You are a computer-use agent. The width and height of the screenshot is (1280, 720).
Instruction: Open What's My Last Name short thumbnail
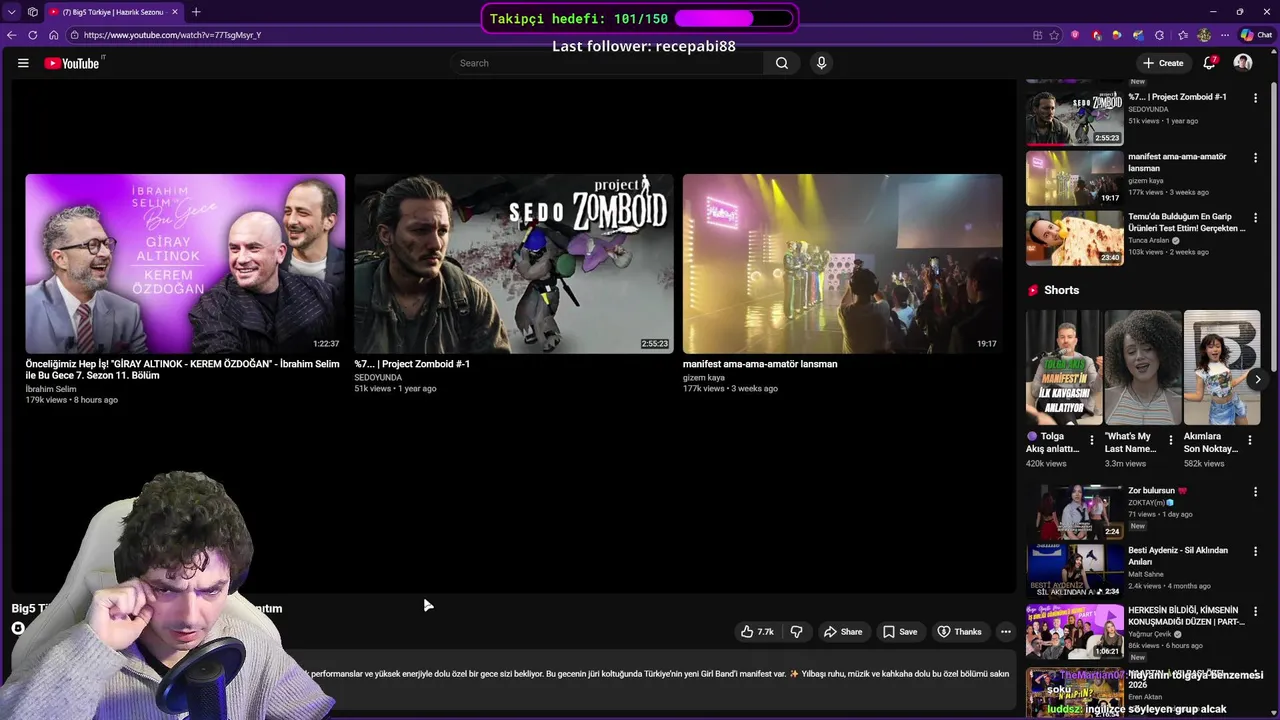pyautogui.click(x=1143, y=368)
